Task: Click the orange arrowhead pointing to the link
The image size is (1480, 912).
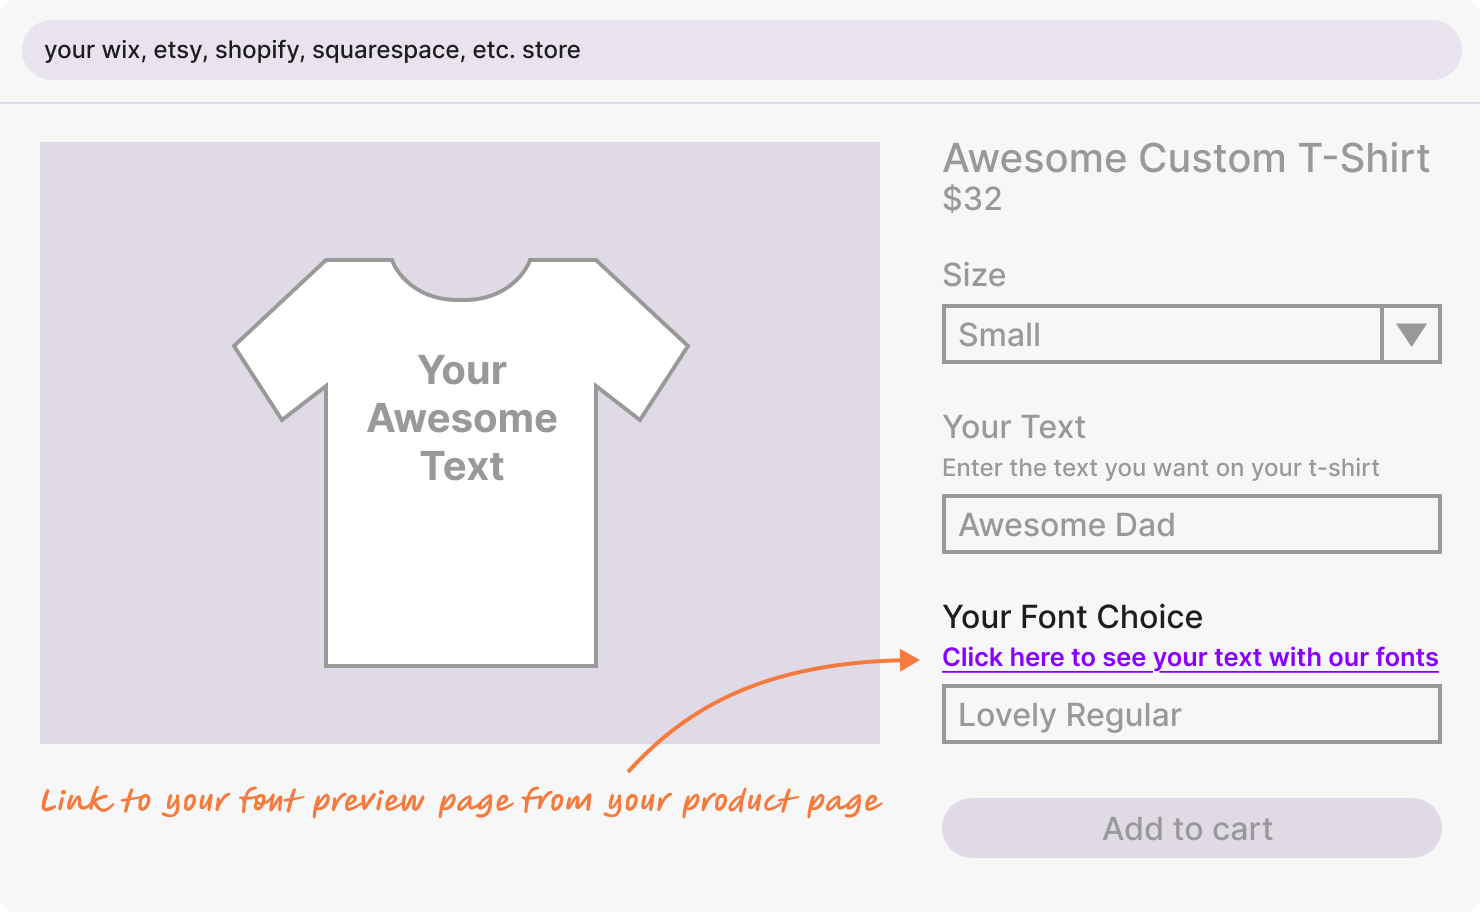Action: pos(909,660)
